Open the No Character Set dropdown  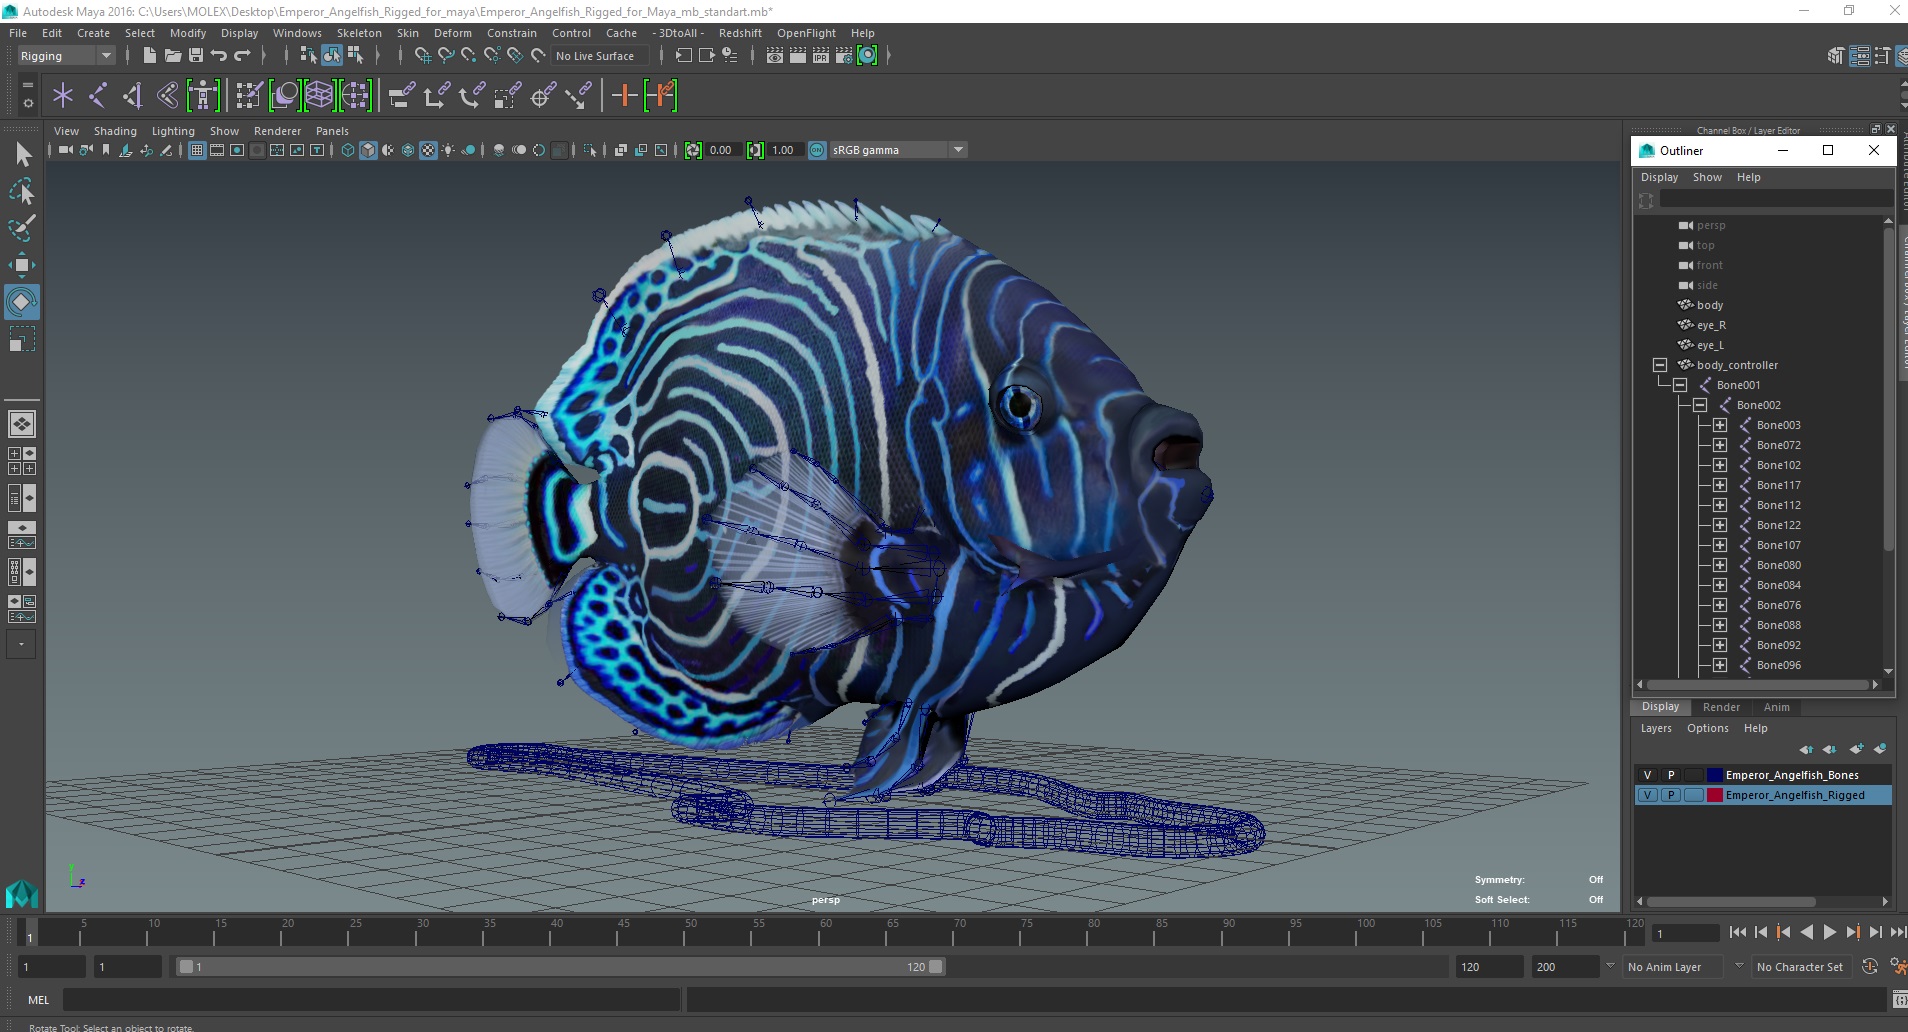[1800, 967]
